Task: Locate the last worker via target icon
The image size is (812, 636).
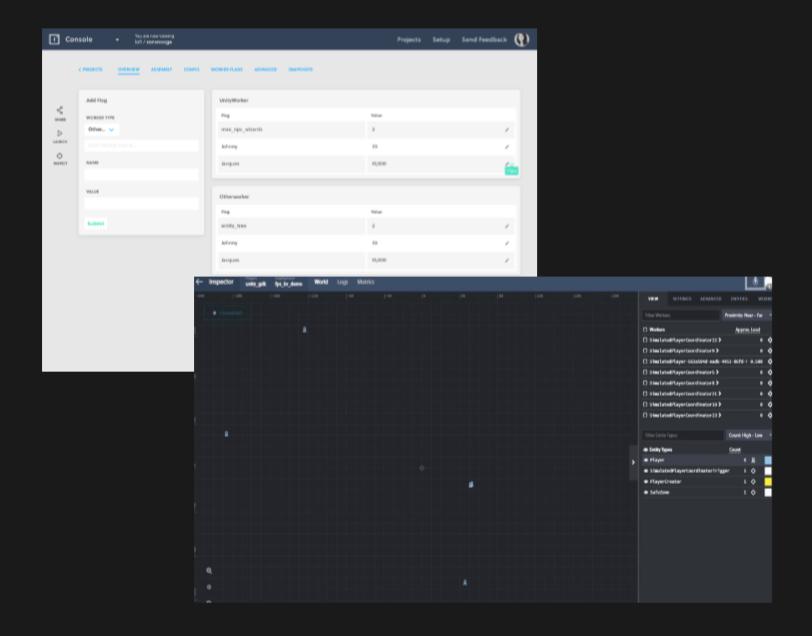Action: pos(770,415)
